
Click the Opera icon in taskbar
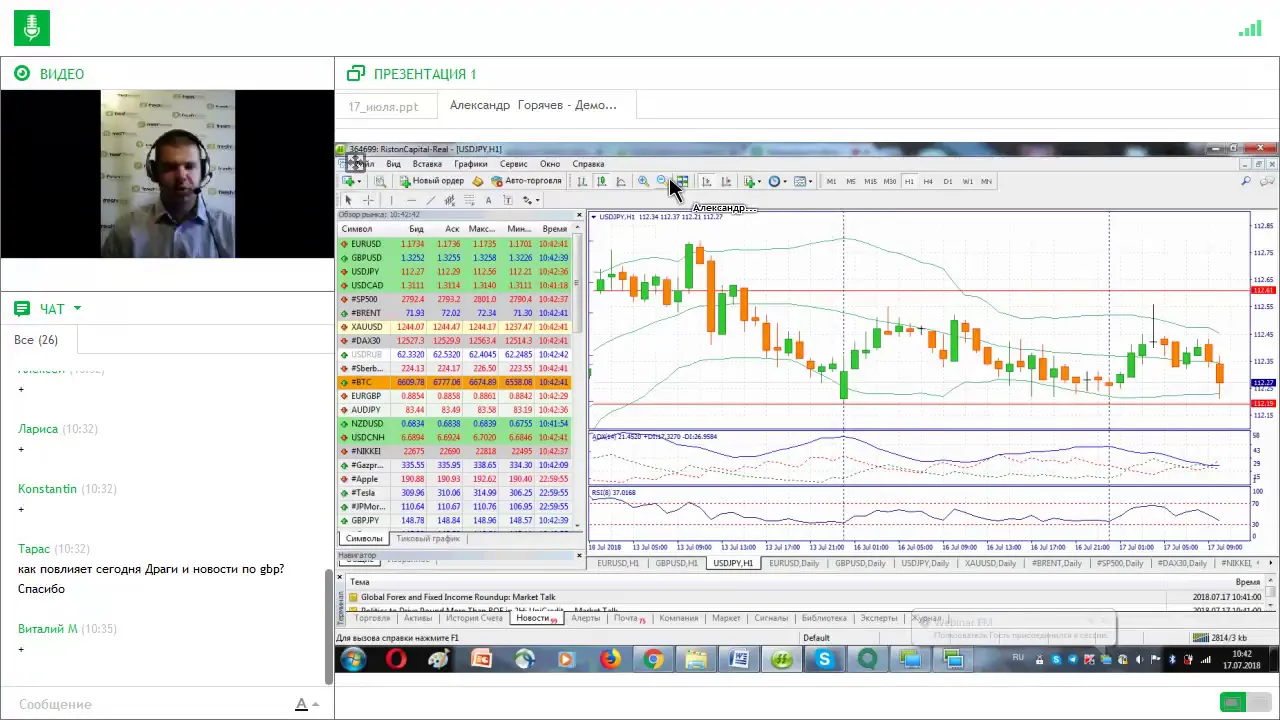[396, 659]
